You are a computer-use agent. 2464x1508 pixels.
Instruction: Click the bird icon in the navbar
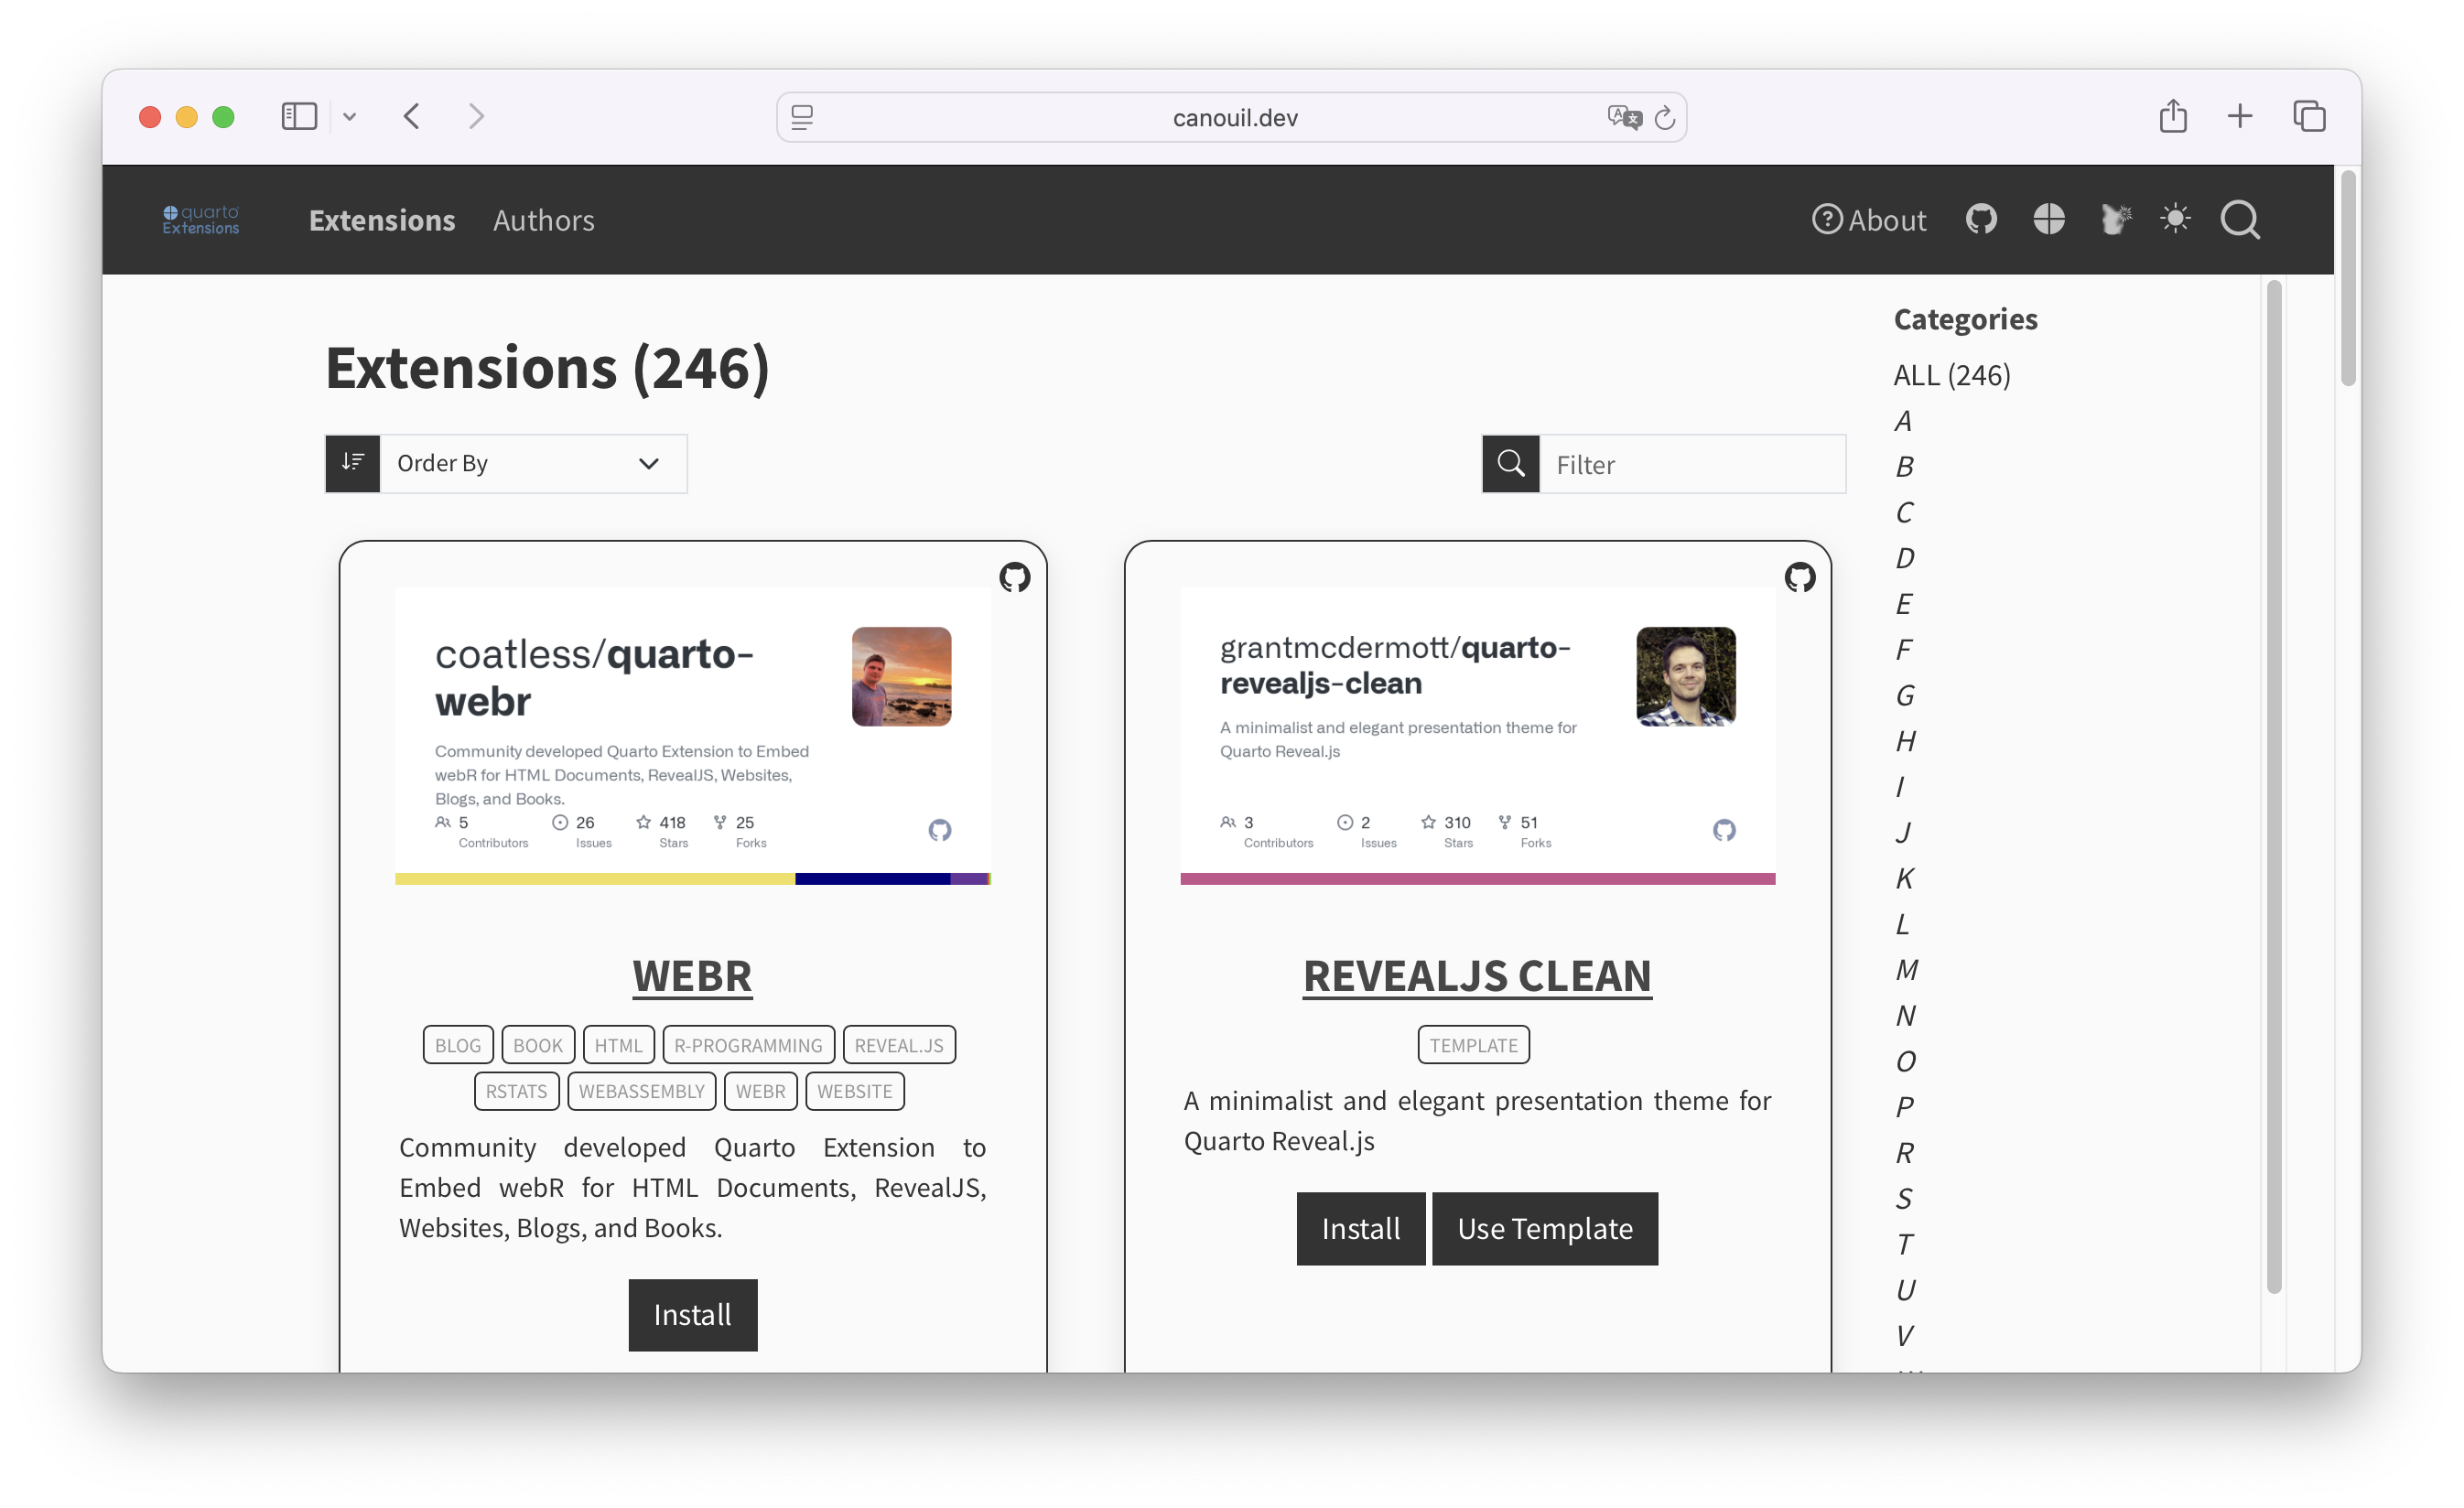pyautogui.click(x=2114, y=219)
